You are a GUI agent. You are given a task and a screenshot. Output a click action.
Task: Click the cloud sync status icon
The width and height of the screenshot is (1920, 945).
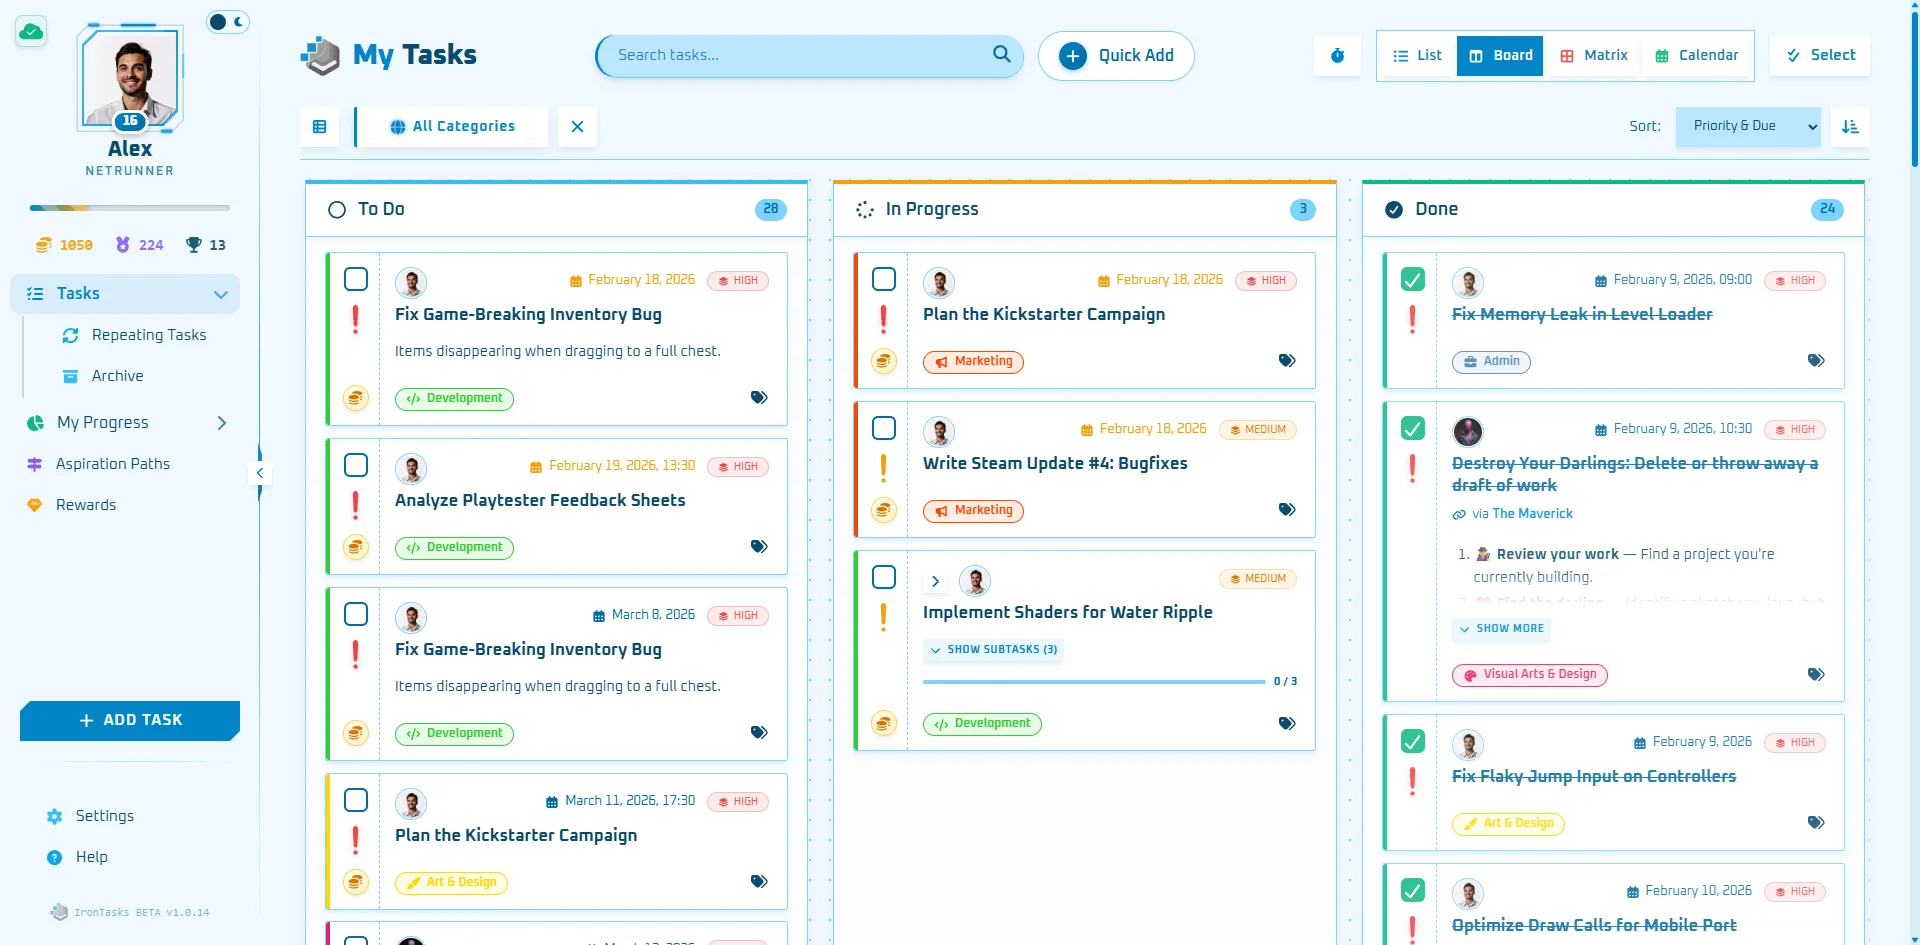[x=31, y=32]
